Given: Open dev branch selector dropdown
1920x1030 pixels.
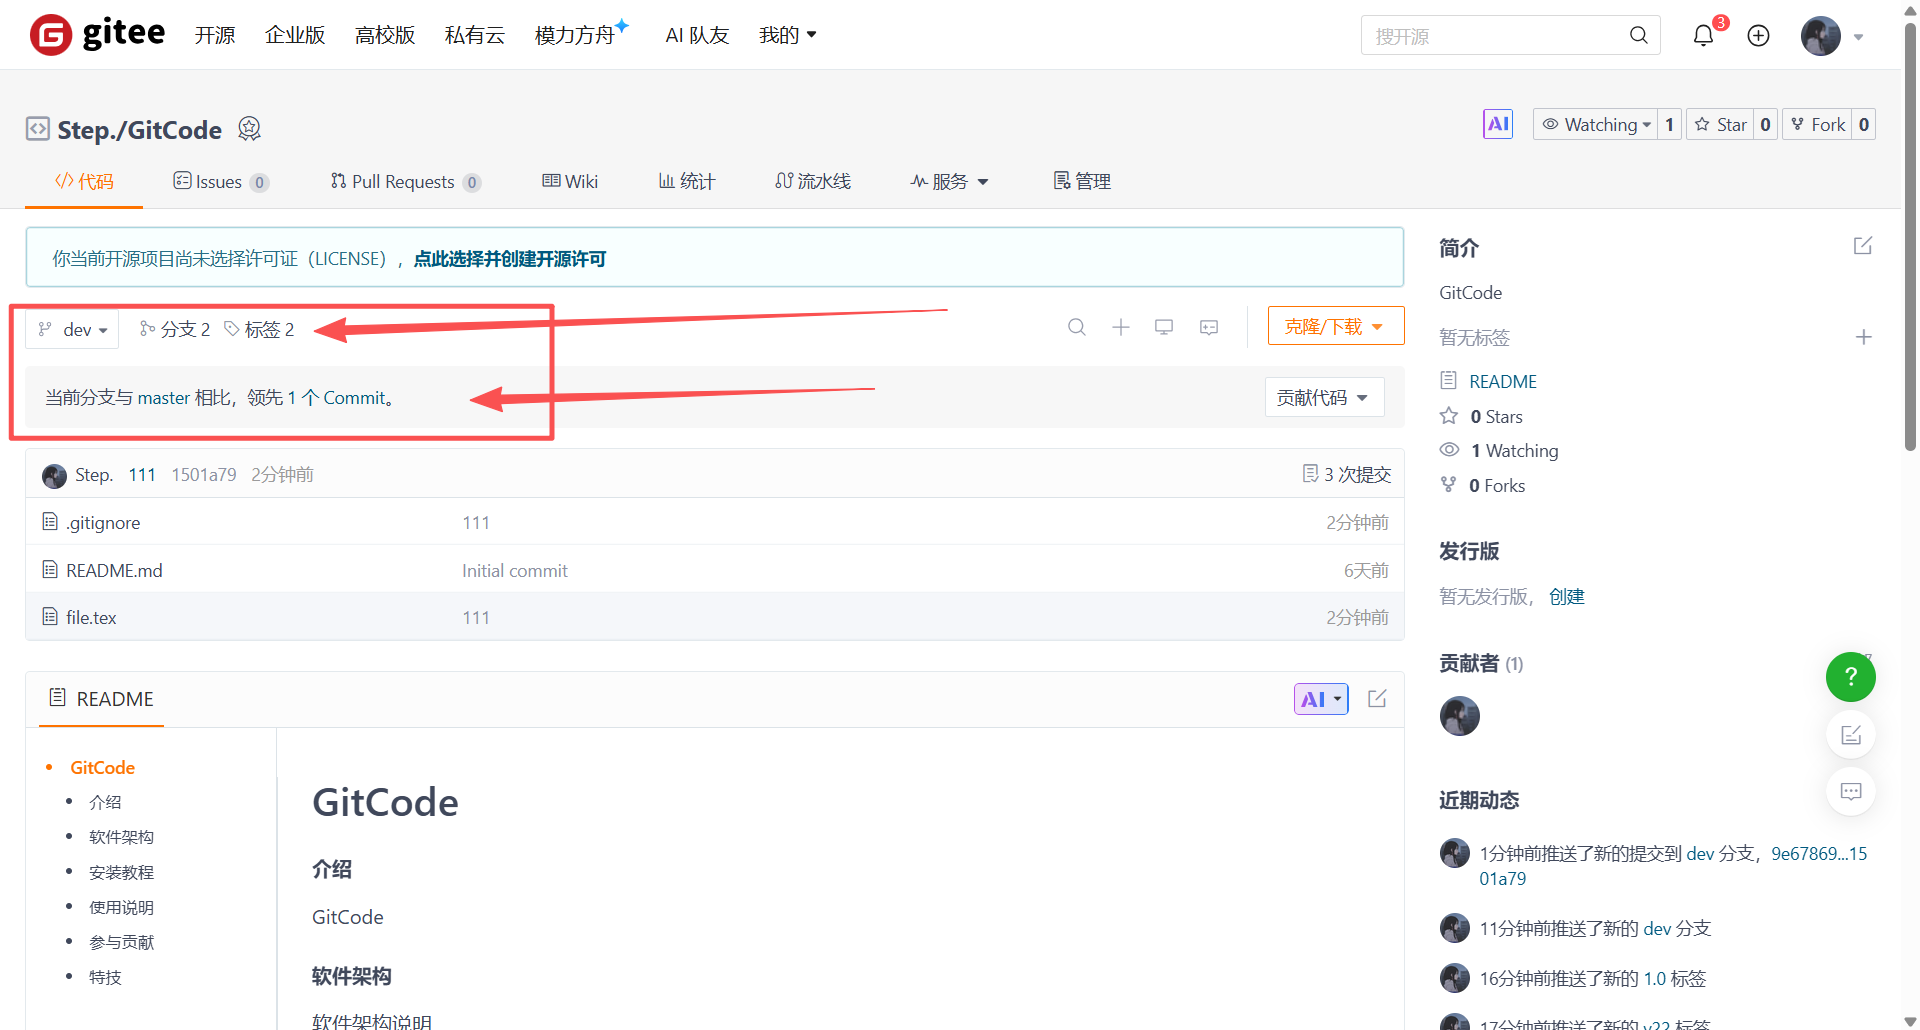Looking at the screenshot, I should click(x=73, y=330).
